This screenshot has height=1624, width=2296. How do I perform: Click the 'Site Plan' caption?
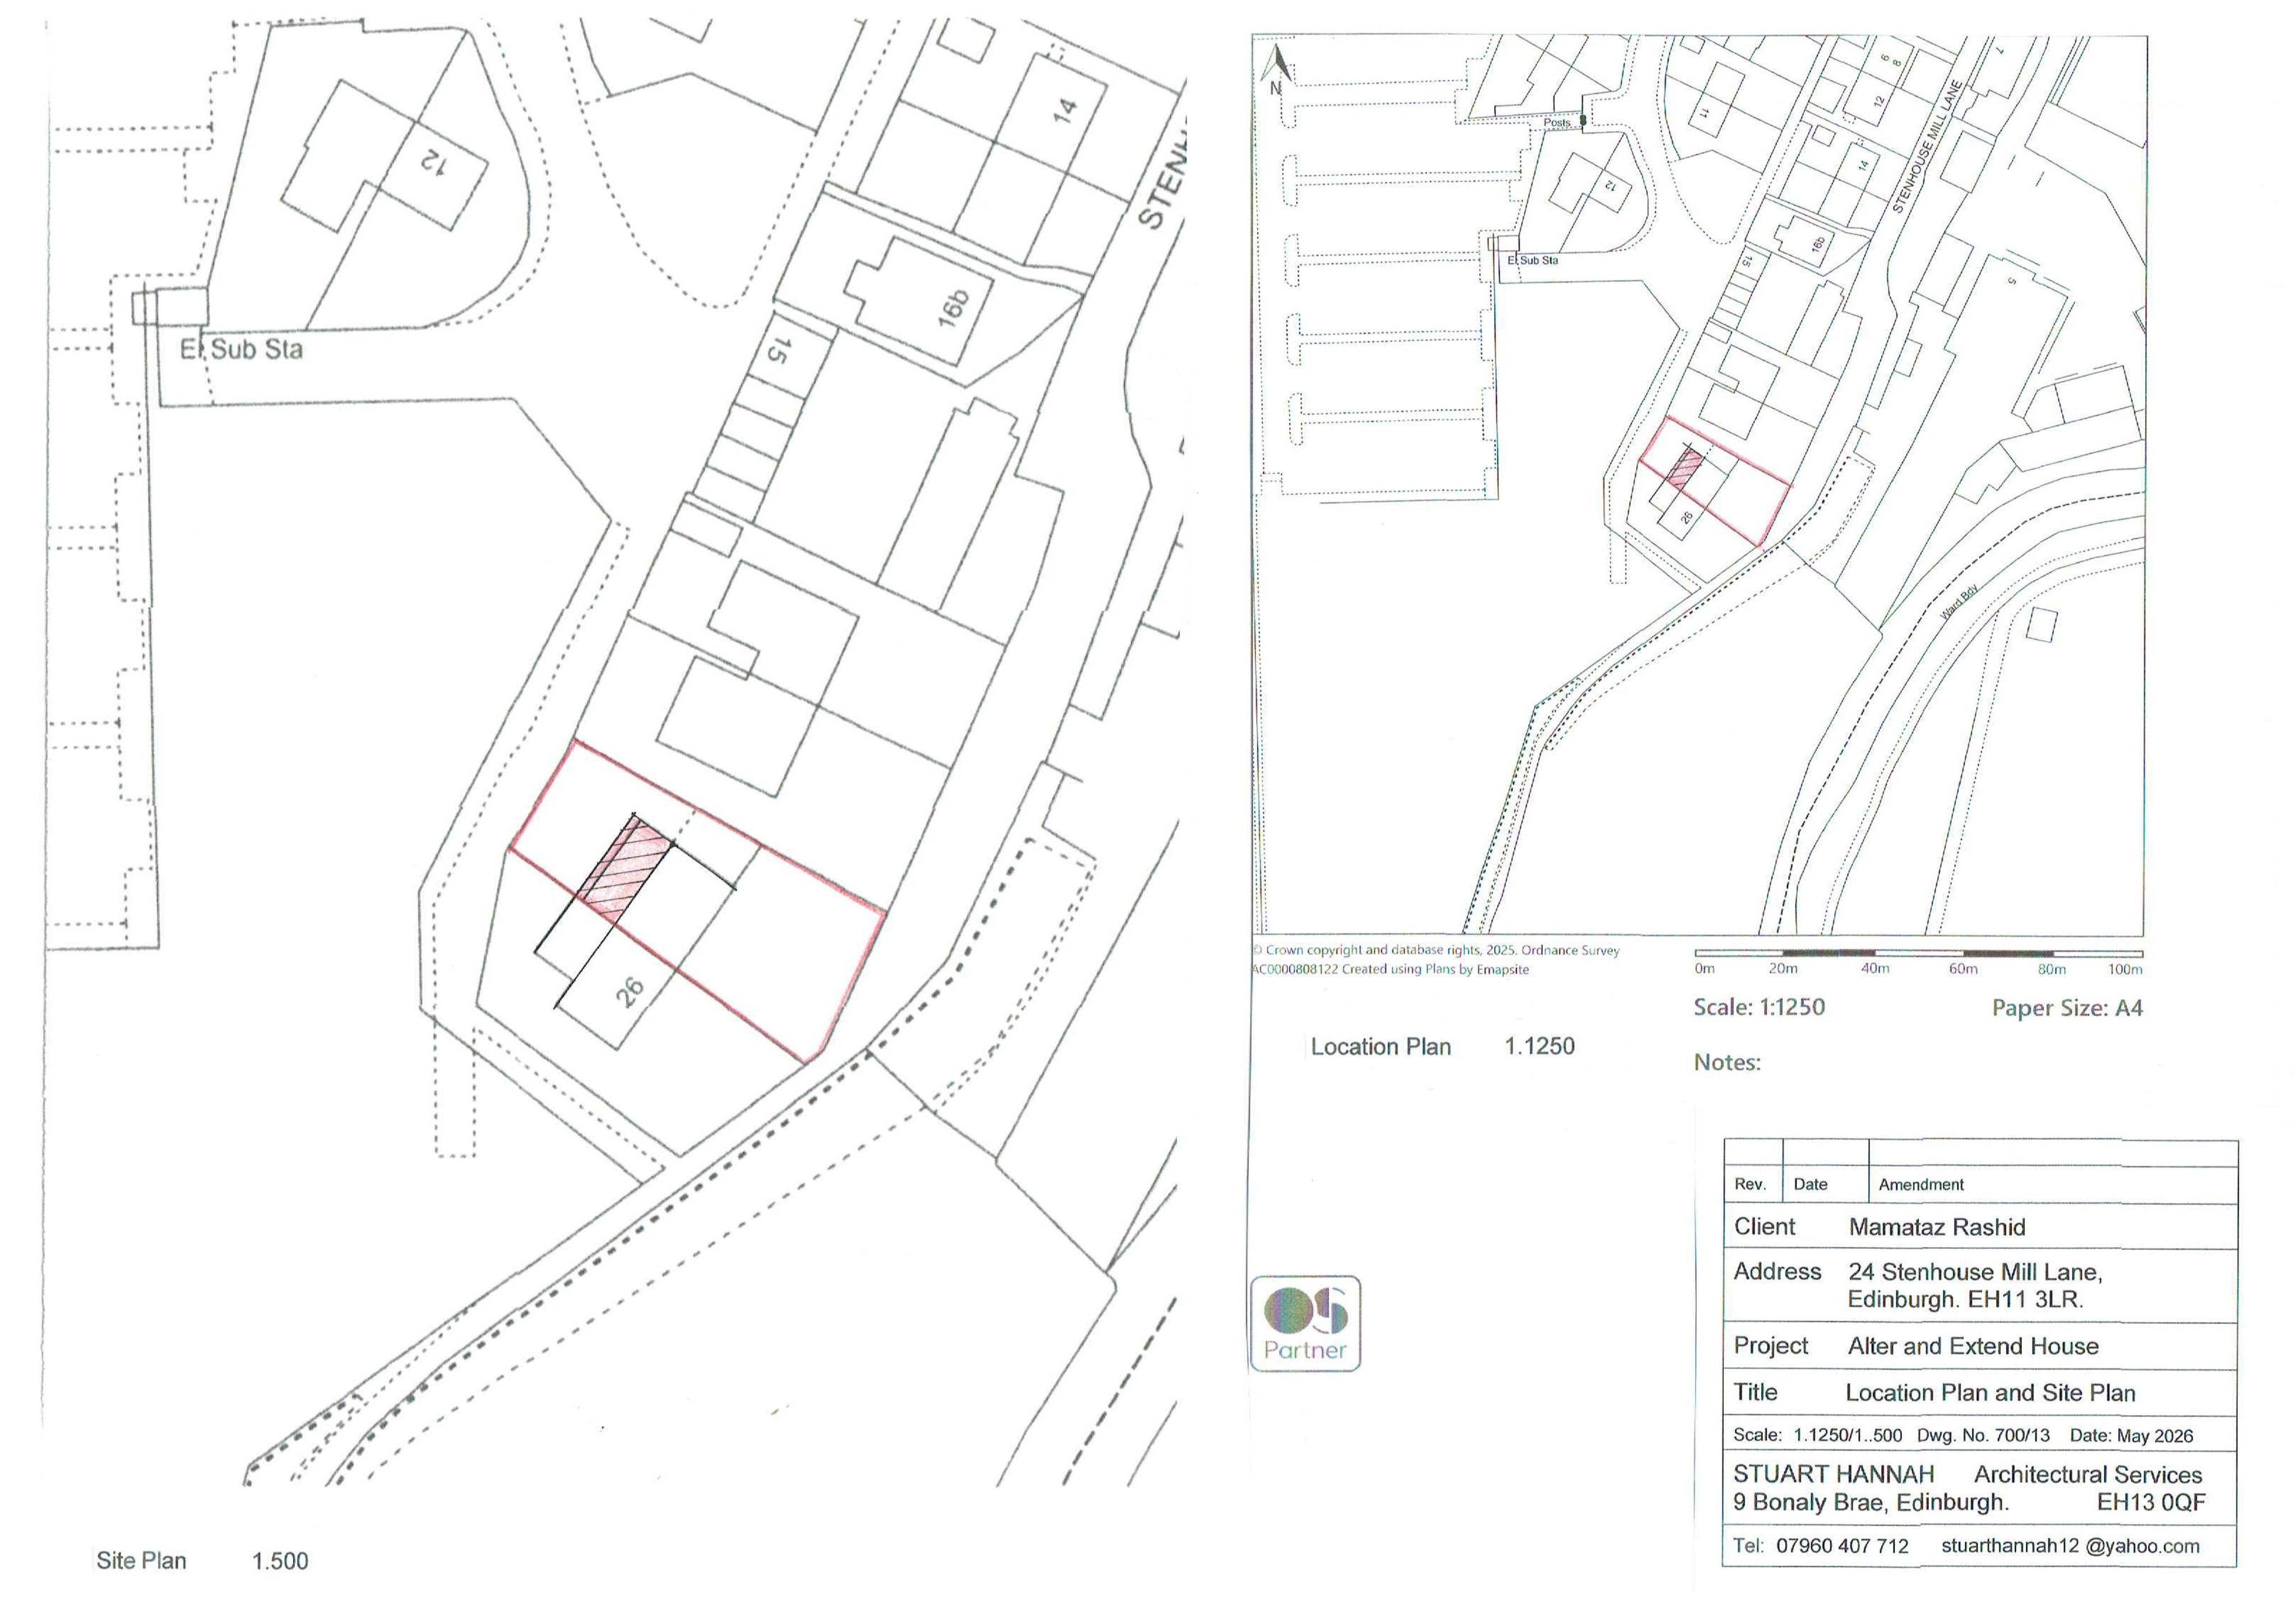point(141,1560)
